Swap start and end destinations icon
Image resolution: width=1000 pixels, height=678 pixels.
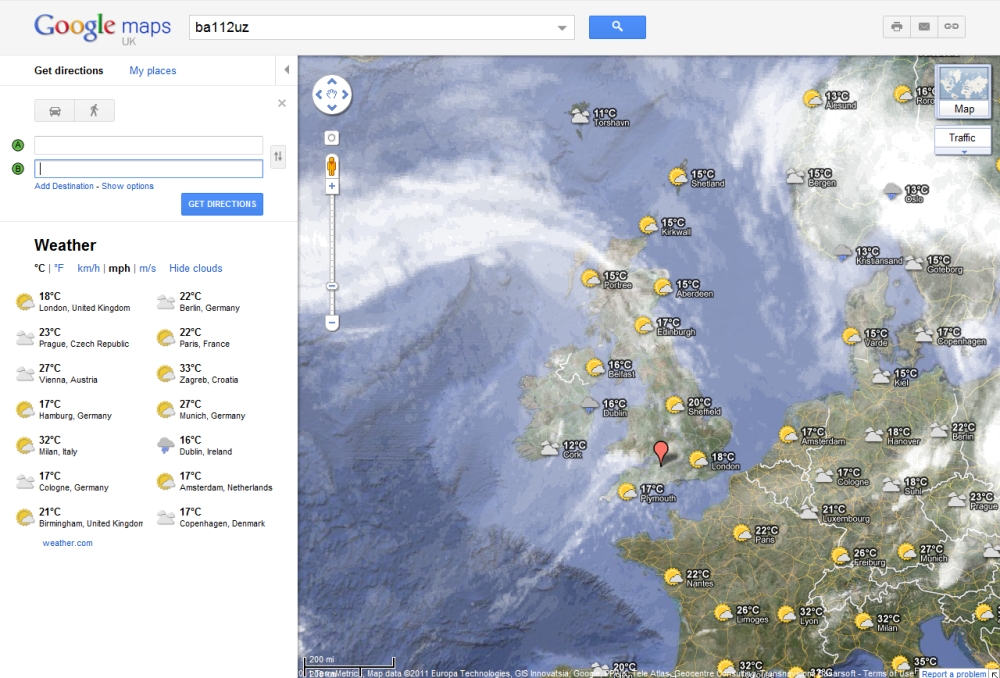(x=278, y=156)
